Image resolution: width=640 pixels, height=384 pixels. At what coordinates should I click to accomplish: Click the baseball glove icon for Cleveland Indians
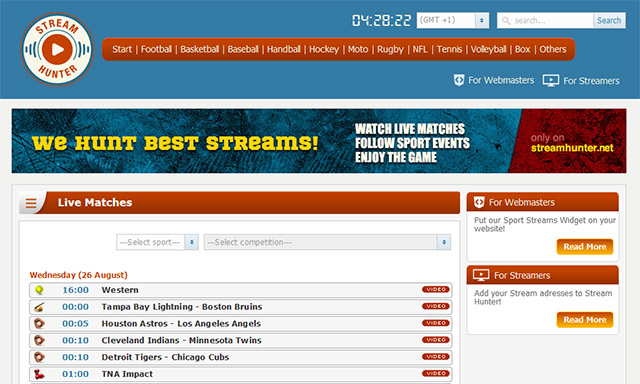click(39, 340)
